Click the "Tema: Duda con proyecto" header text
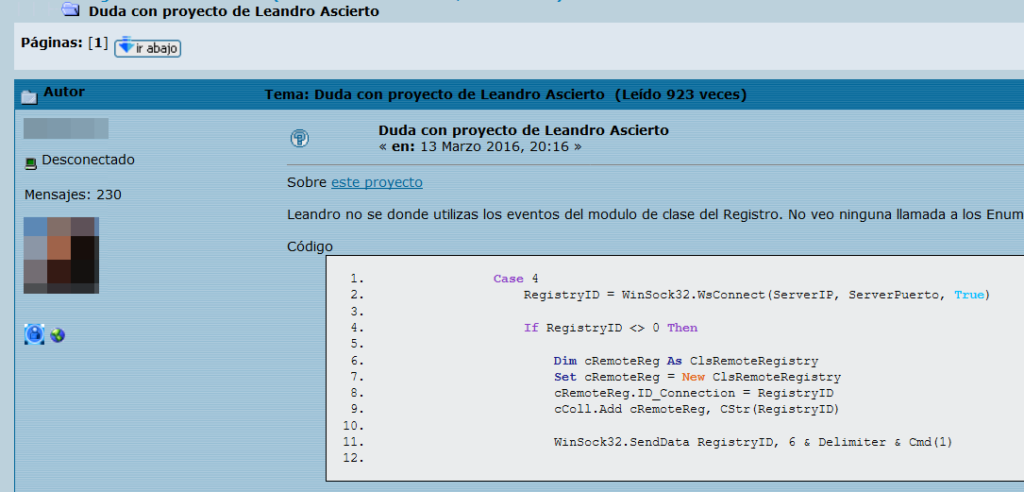 (434, 95)
